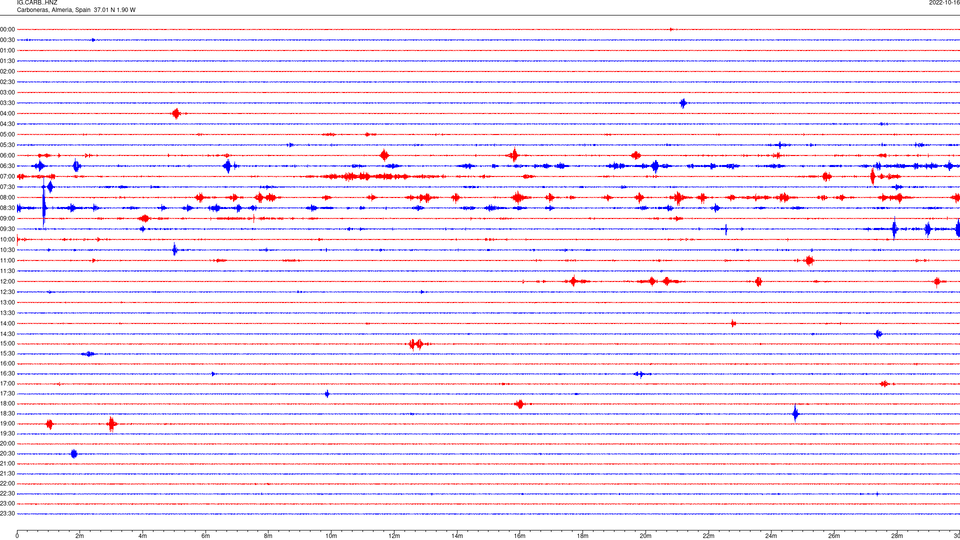Select the "06:30" trace time label

tap(7, 166)
